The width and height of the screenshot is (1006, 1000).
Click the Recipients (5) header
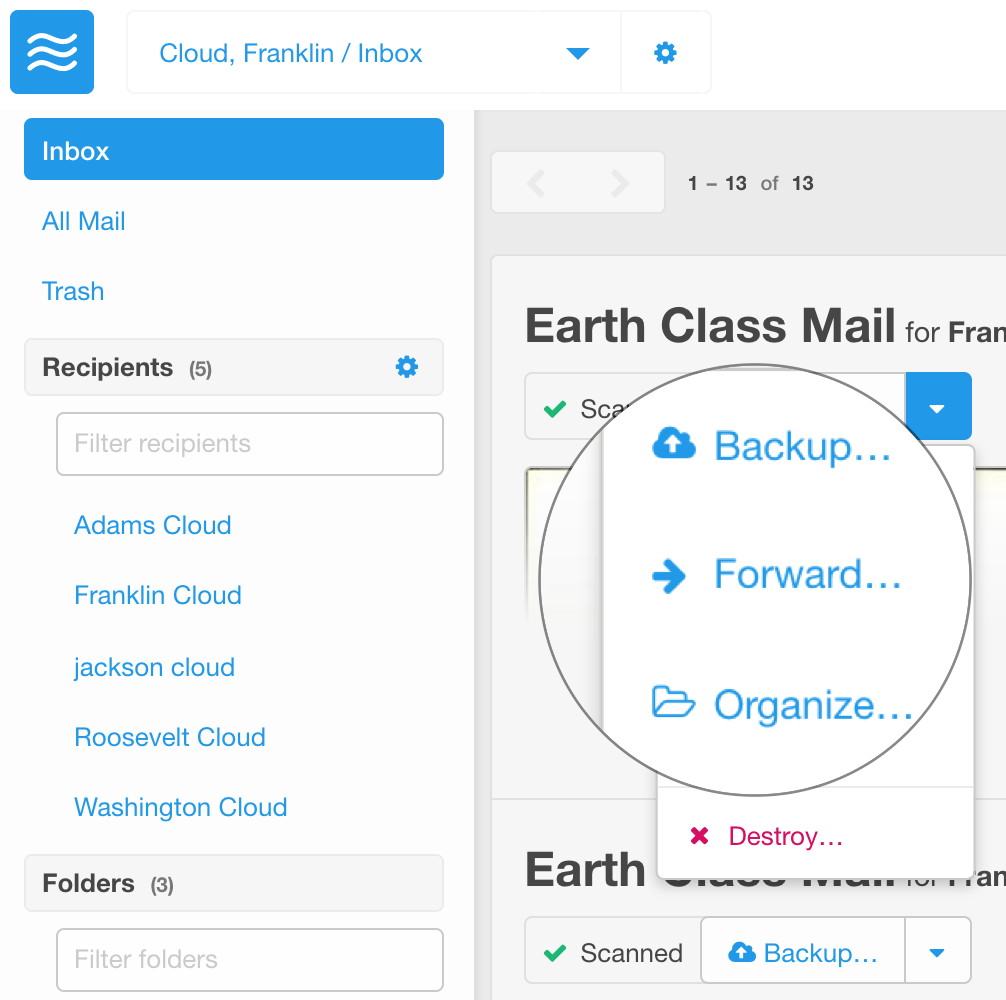(234, 368)
